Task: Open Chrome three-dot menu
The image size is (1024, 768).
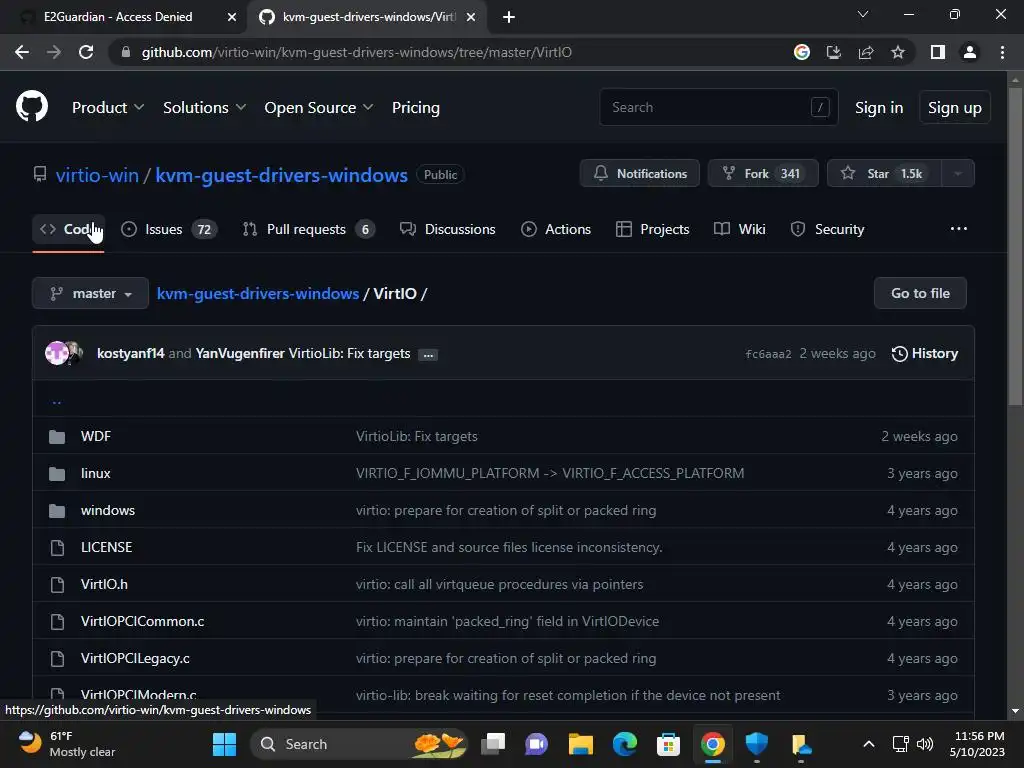Action: pos(1002,52)
